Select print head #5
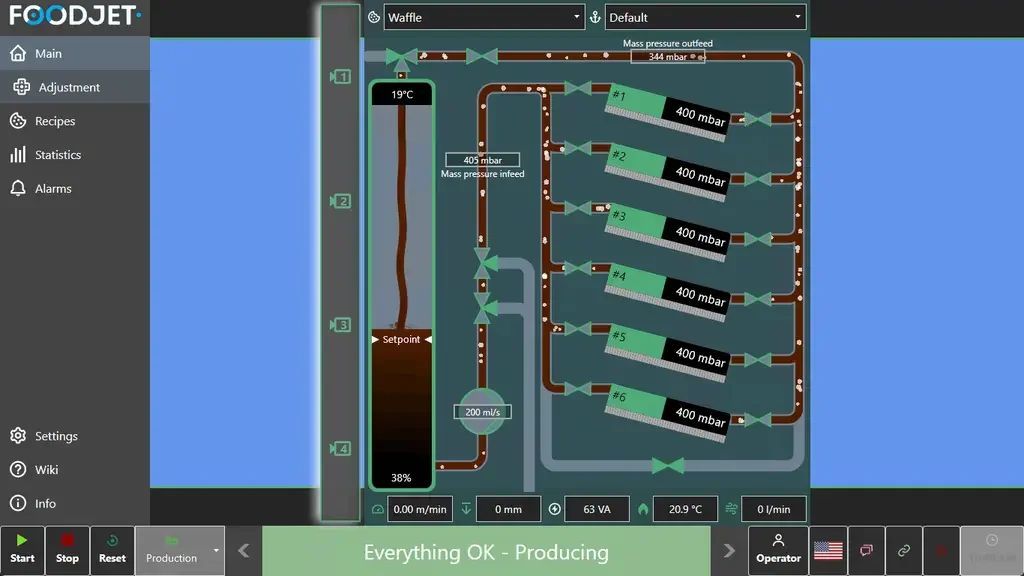Image resolution: width=1024 pixels, height=576 pixels. point(667,353)
